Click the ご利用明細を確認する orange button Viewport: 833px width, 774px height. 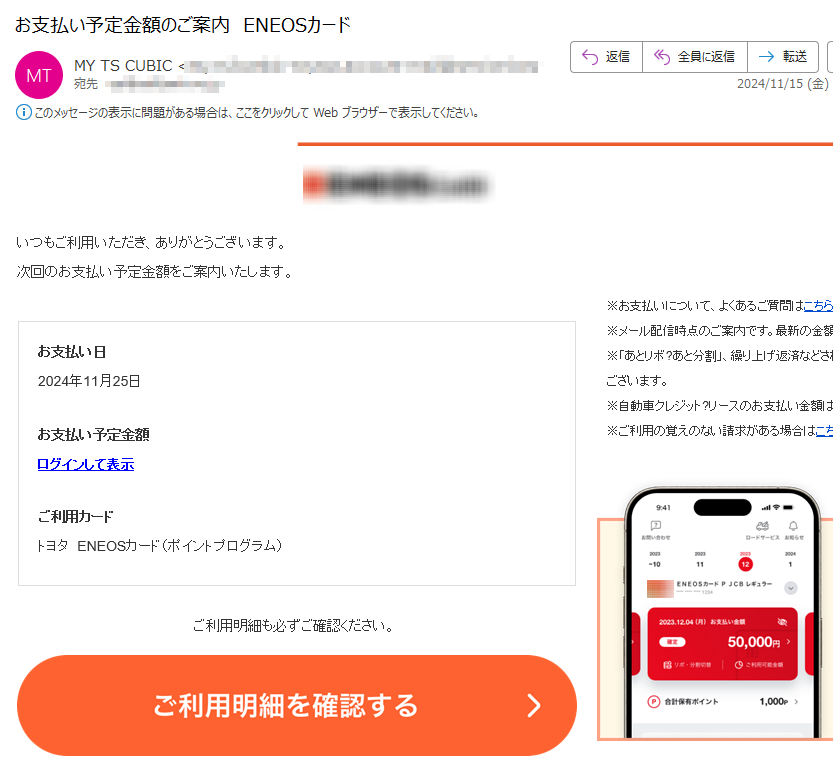pos(297,705)
